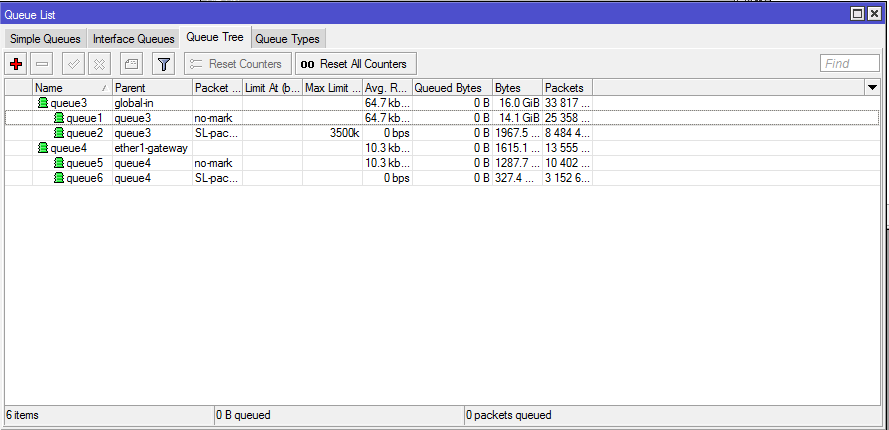Select the queue4 row name

tap(69, 149)
